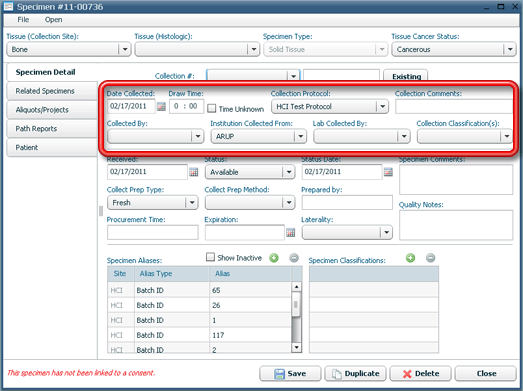Click the specimen window title icon
This screenshot has height=391, width=523.
[8, 6]
